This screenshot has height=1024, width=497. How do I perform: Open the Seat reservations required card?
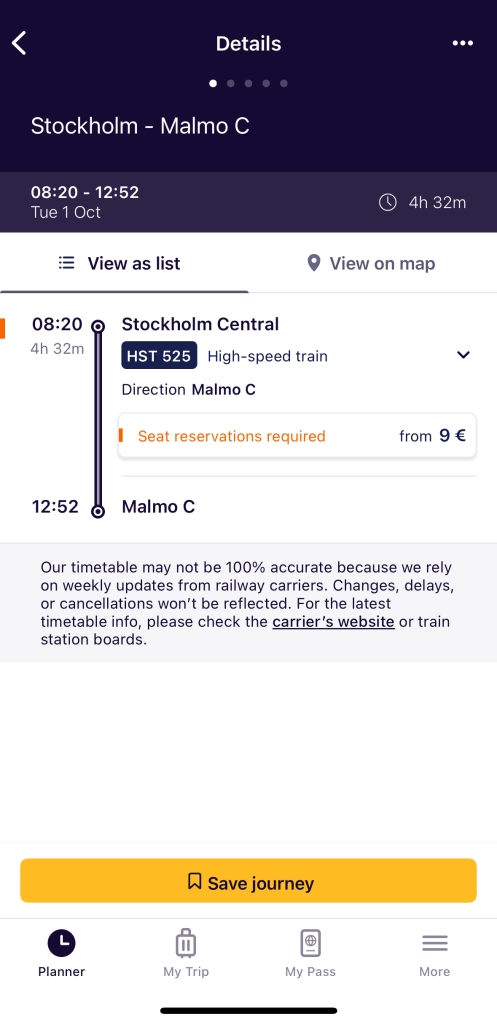tap(297, 436)
